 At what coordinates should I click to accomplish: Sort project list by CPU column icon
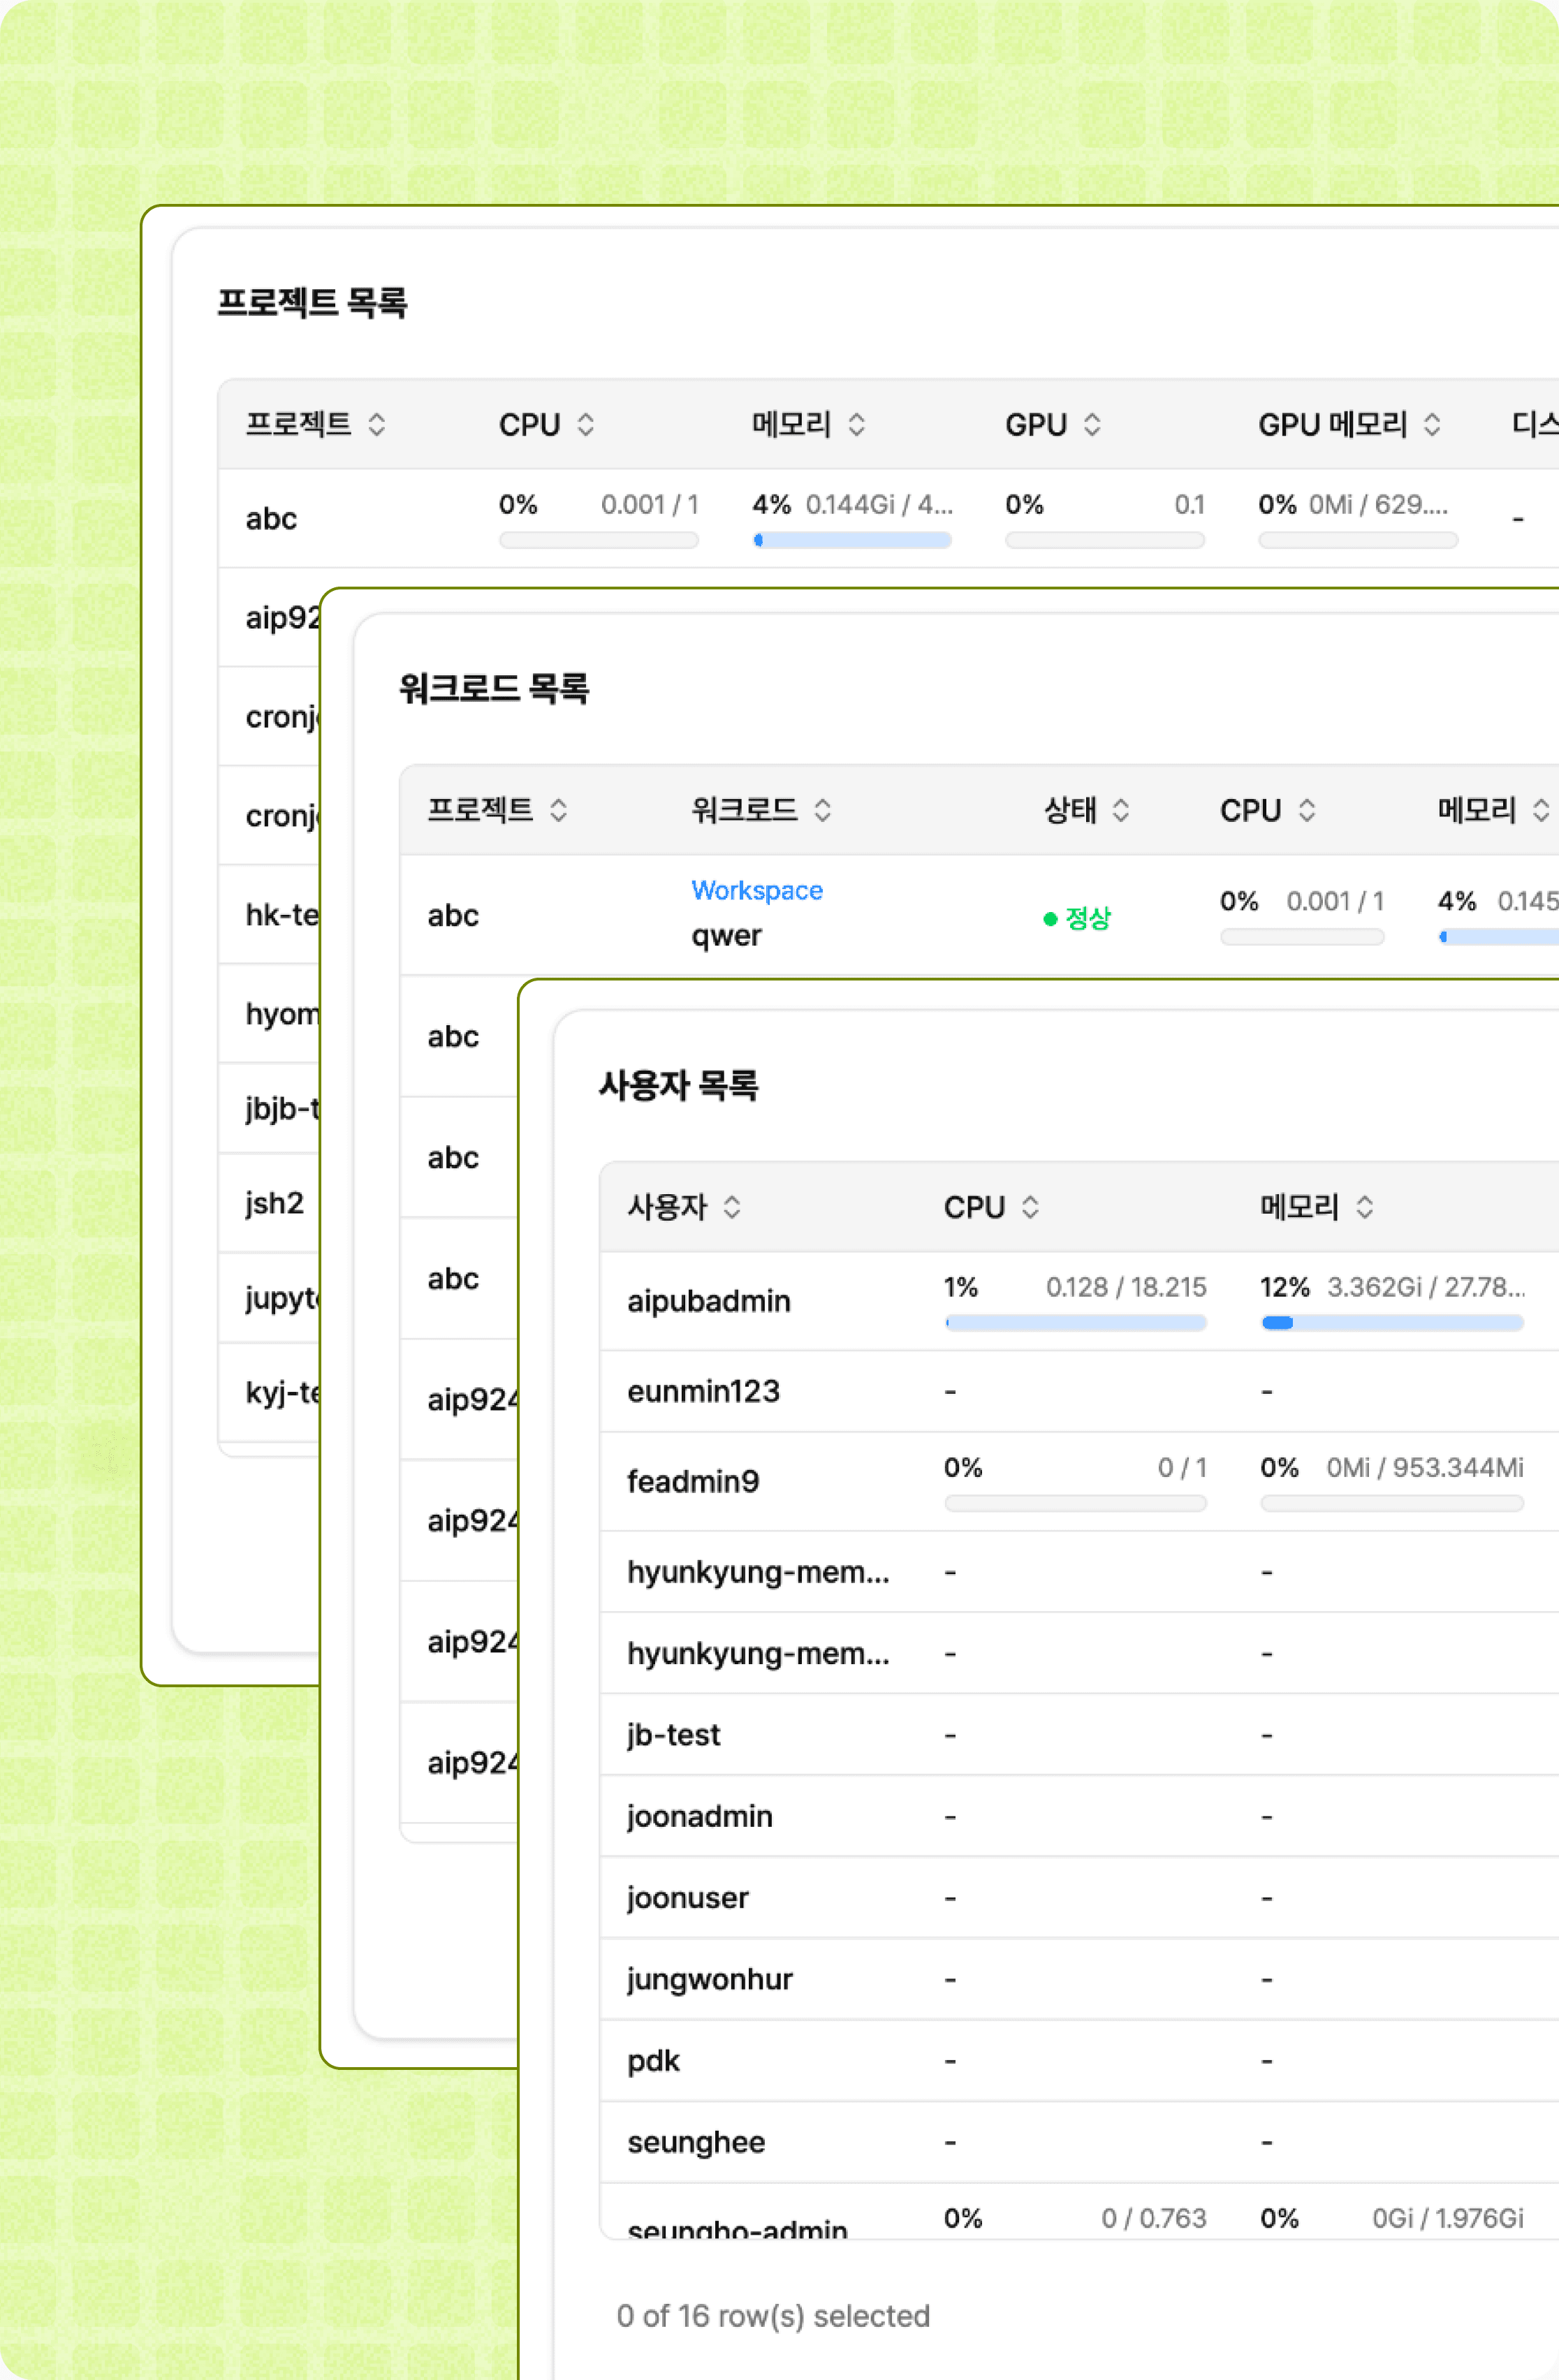coord(585,424)
